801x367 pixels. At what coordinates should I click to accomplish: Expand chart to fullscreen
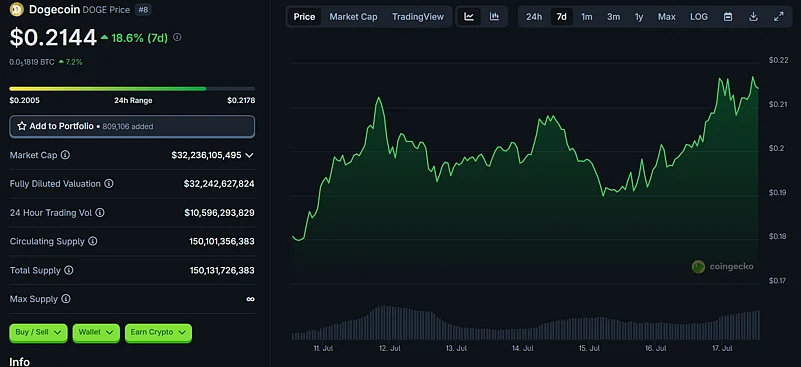779,17
